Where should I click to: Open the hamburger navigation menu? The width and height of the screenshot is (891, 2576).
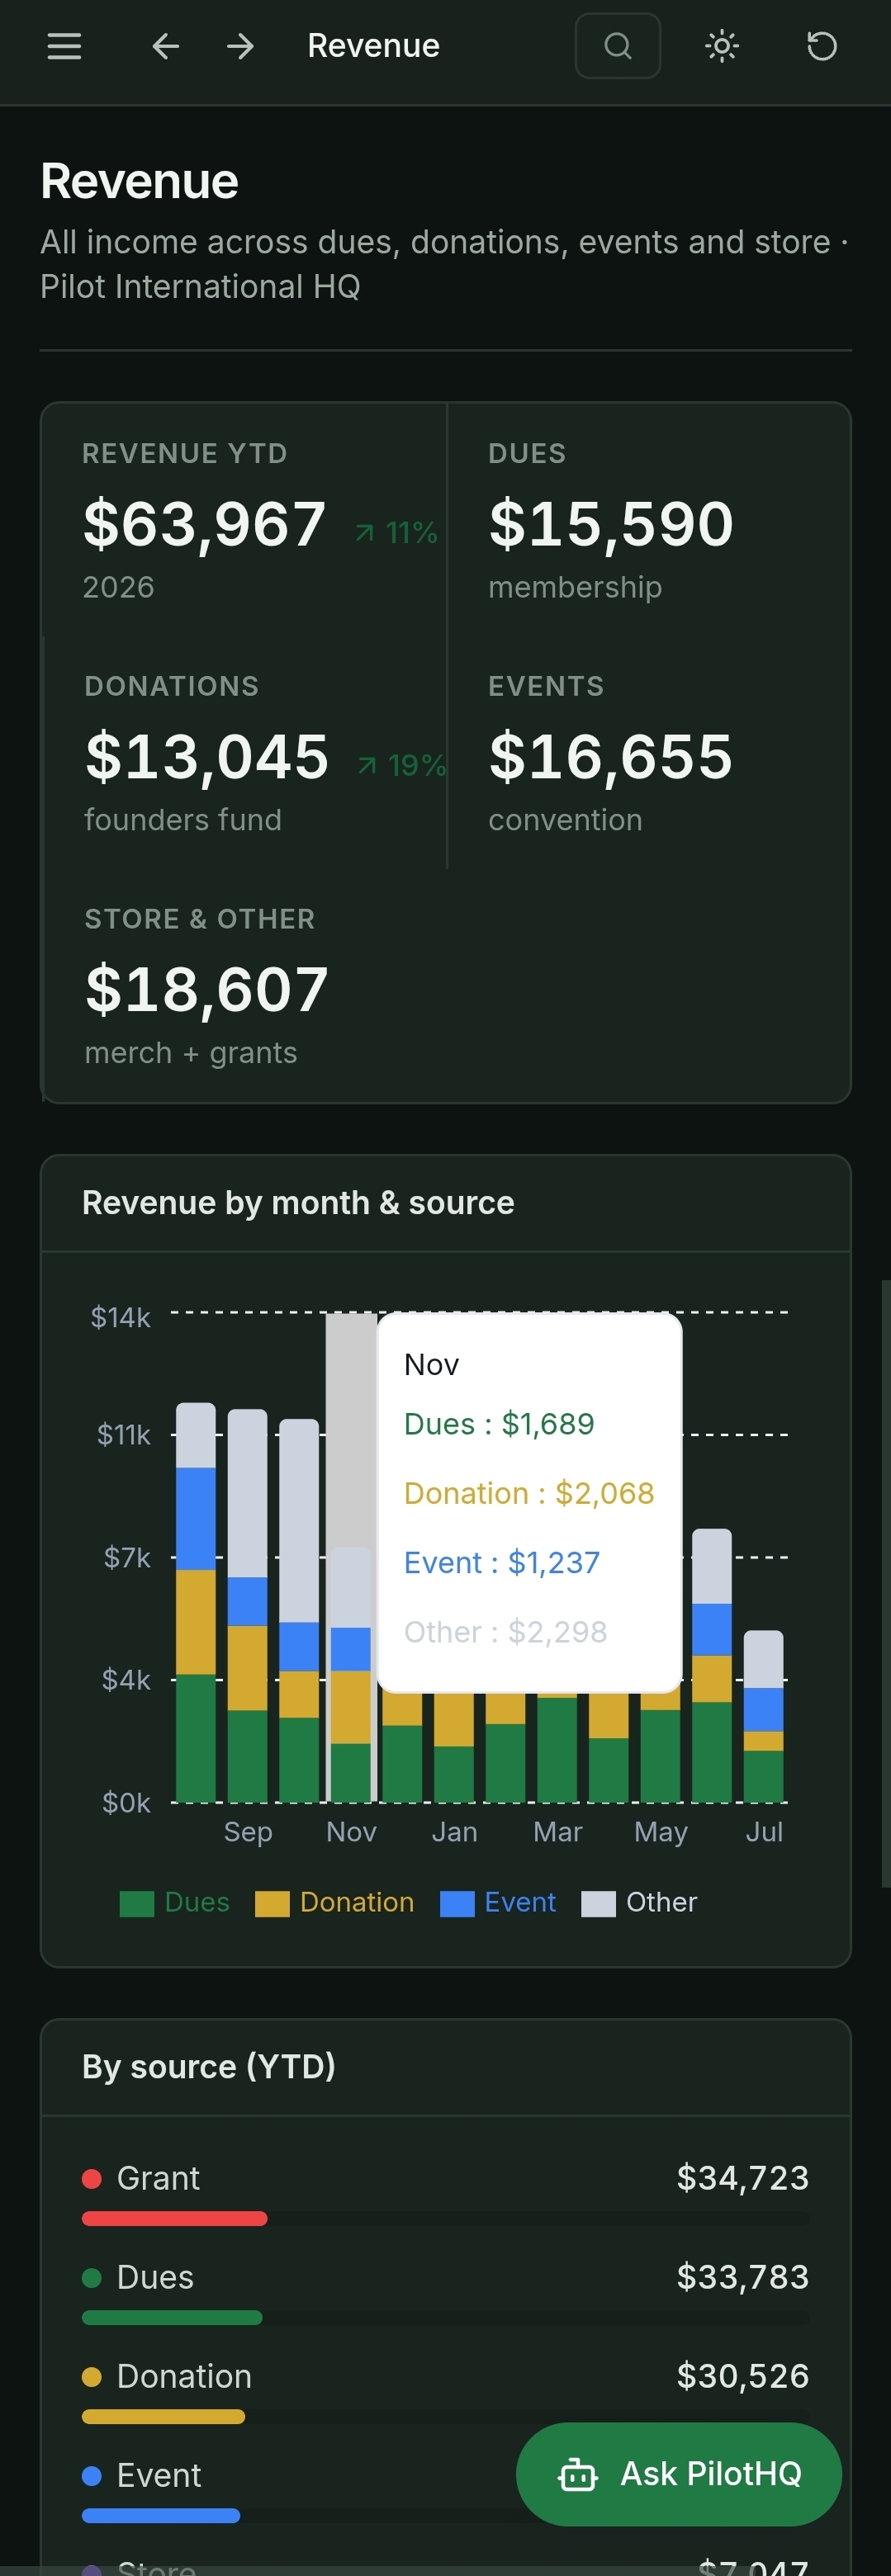[64, 46]
